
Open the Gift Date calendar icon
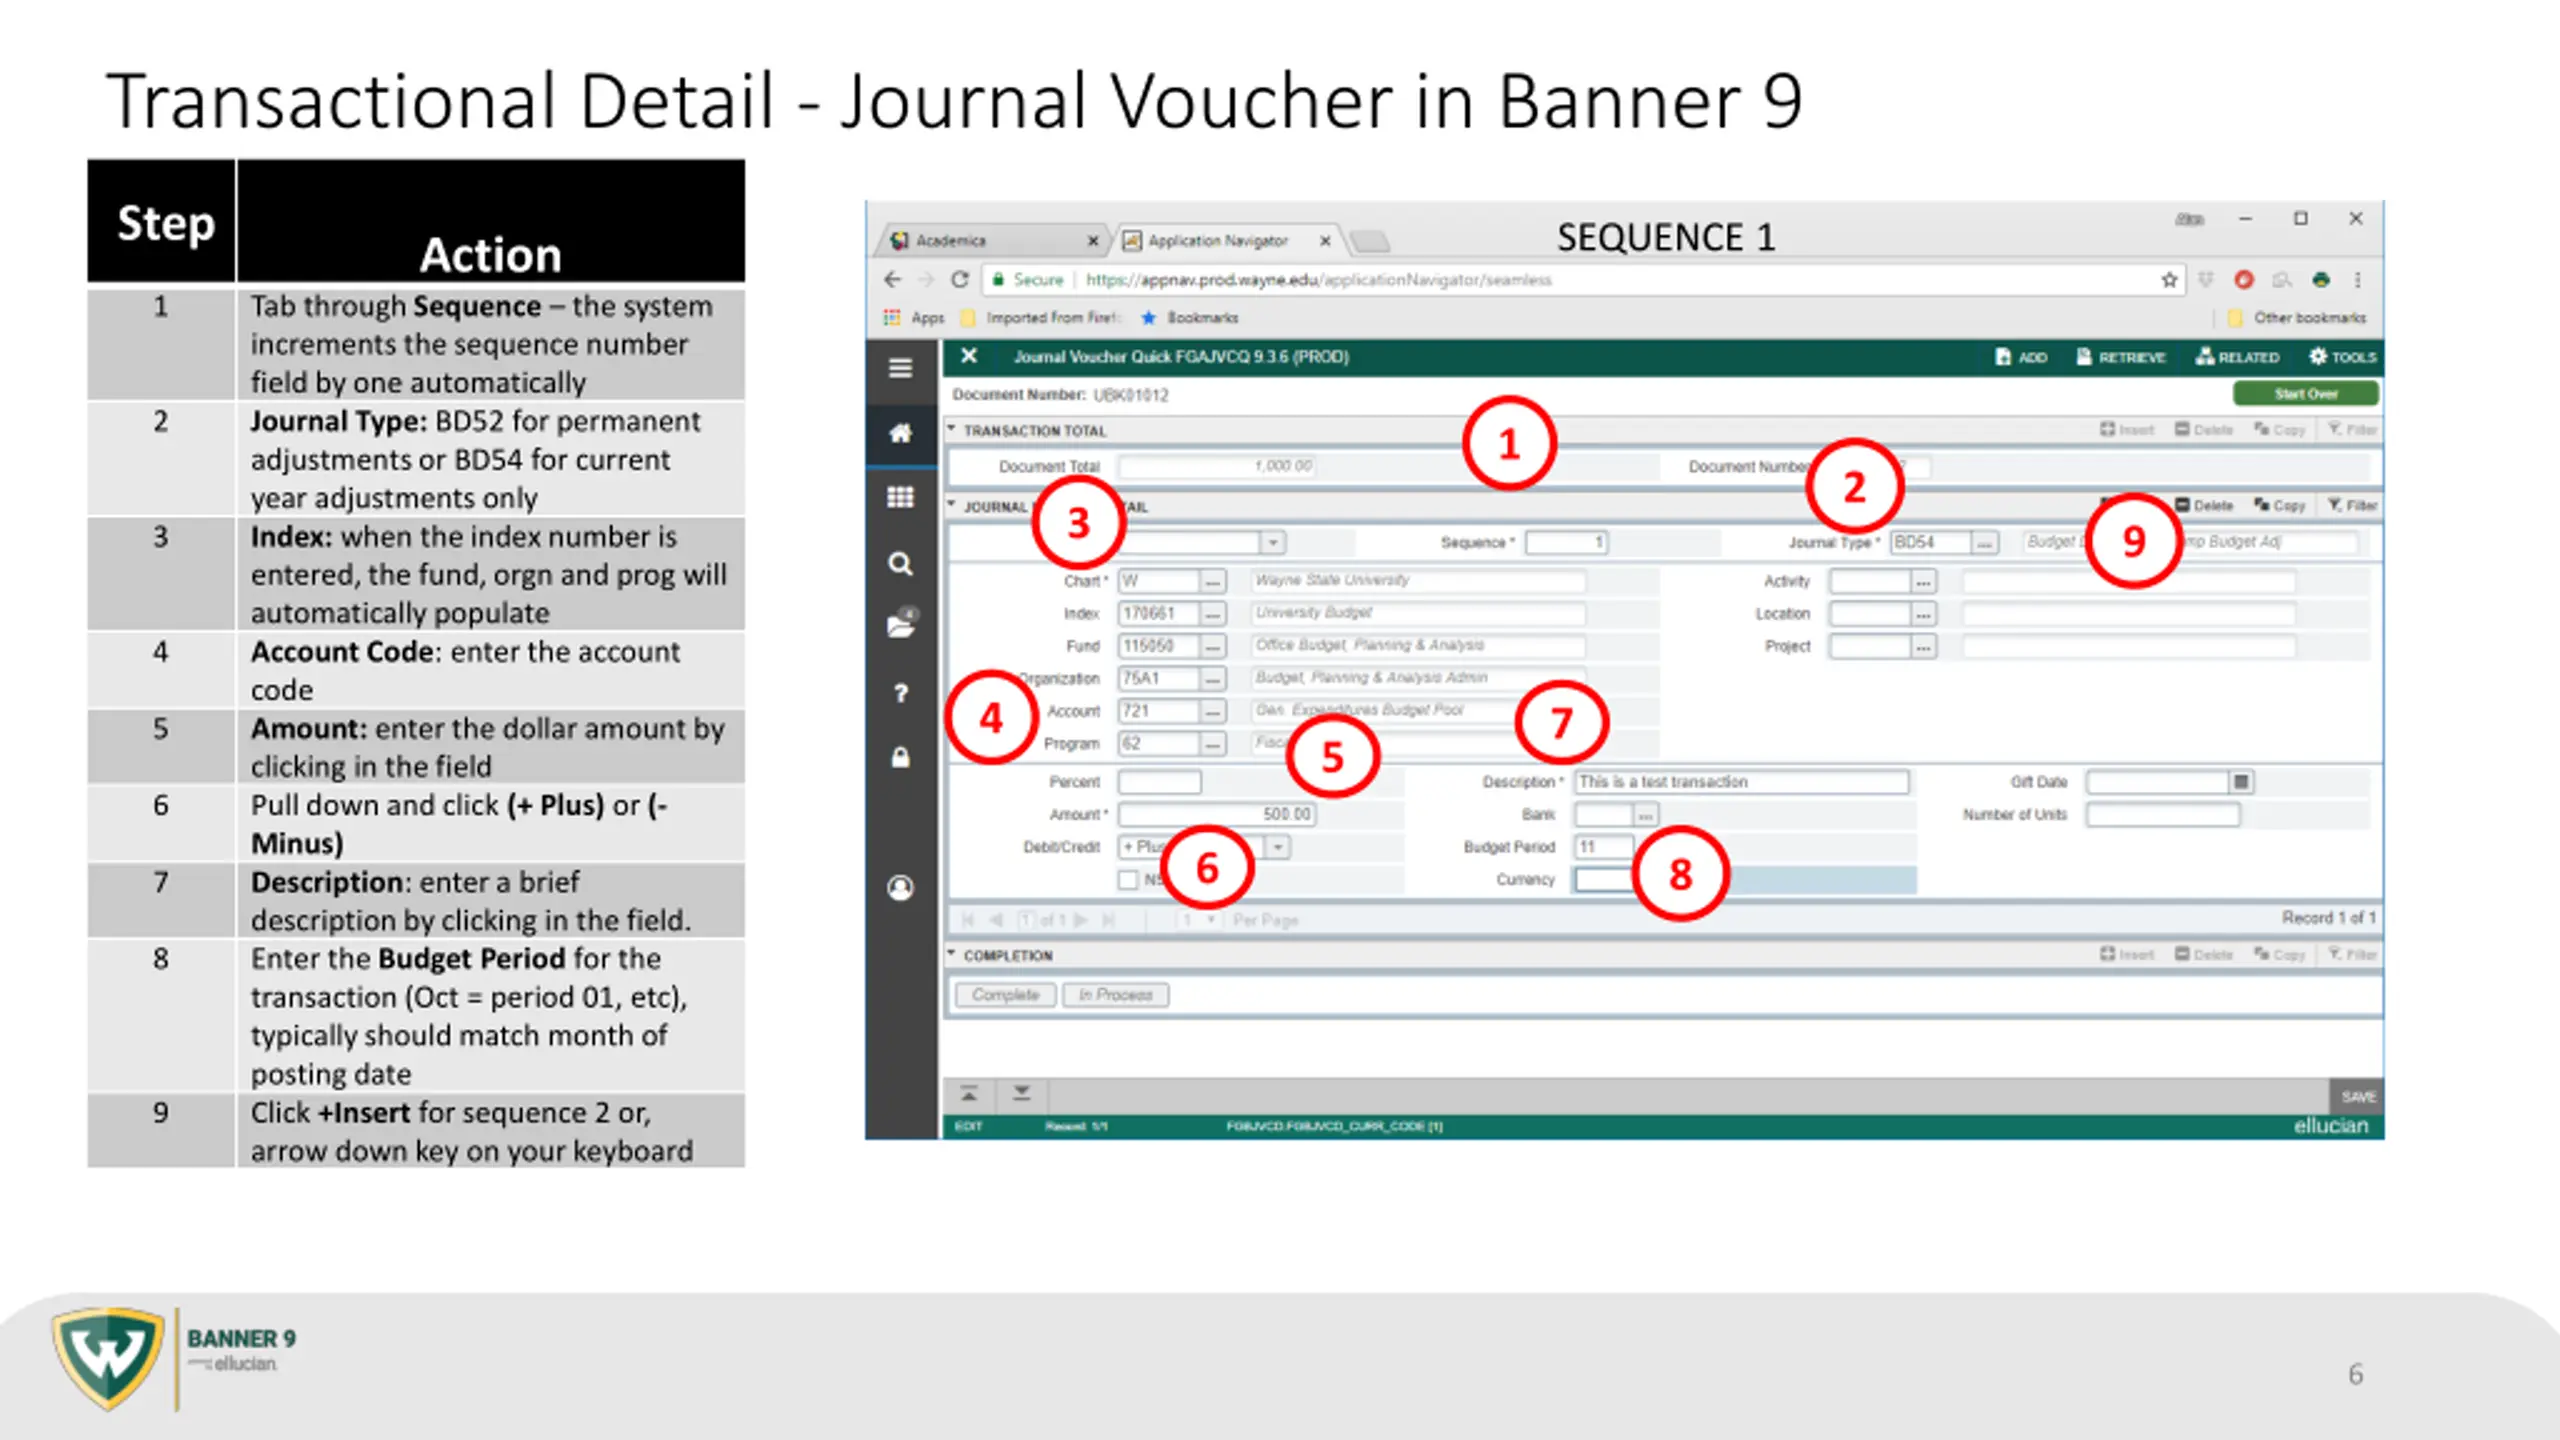[2241, 782]
